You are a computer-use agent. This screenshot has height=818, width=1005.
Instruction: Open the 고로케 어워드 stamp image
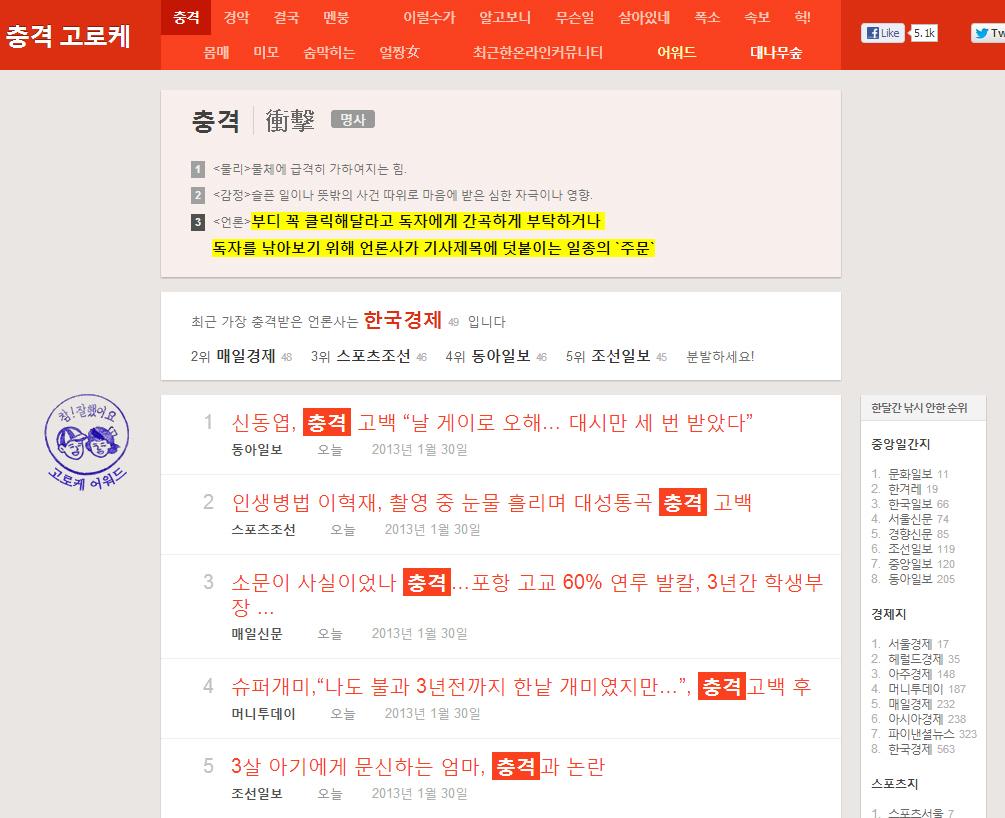(x=87, y=442)
